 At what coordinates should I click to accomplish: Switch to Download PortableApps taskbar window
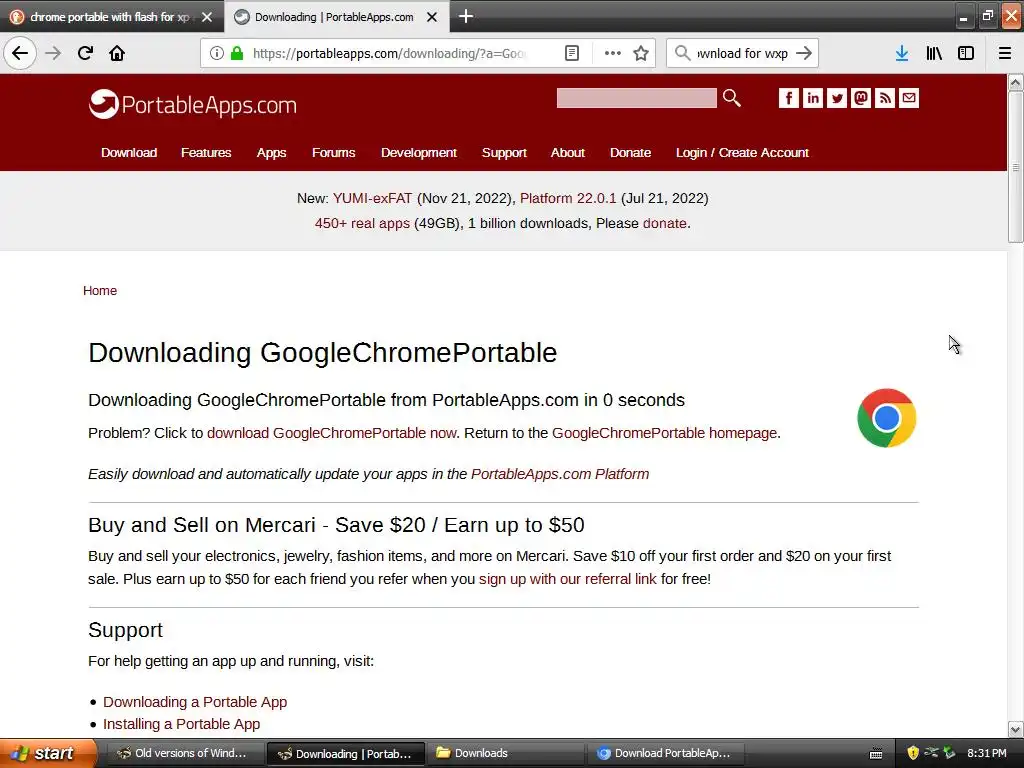pyautogui.click(x=665, y=753)
